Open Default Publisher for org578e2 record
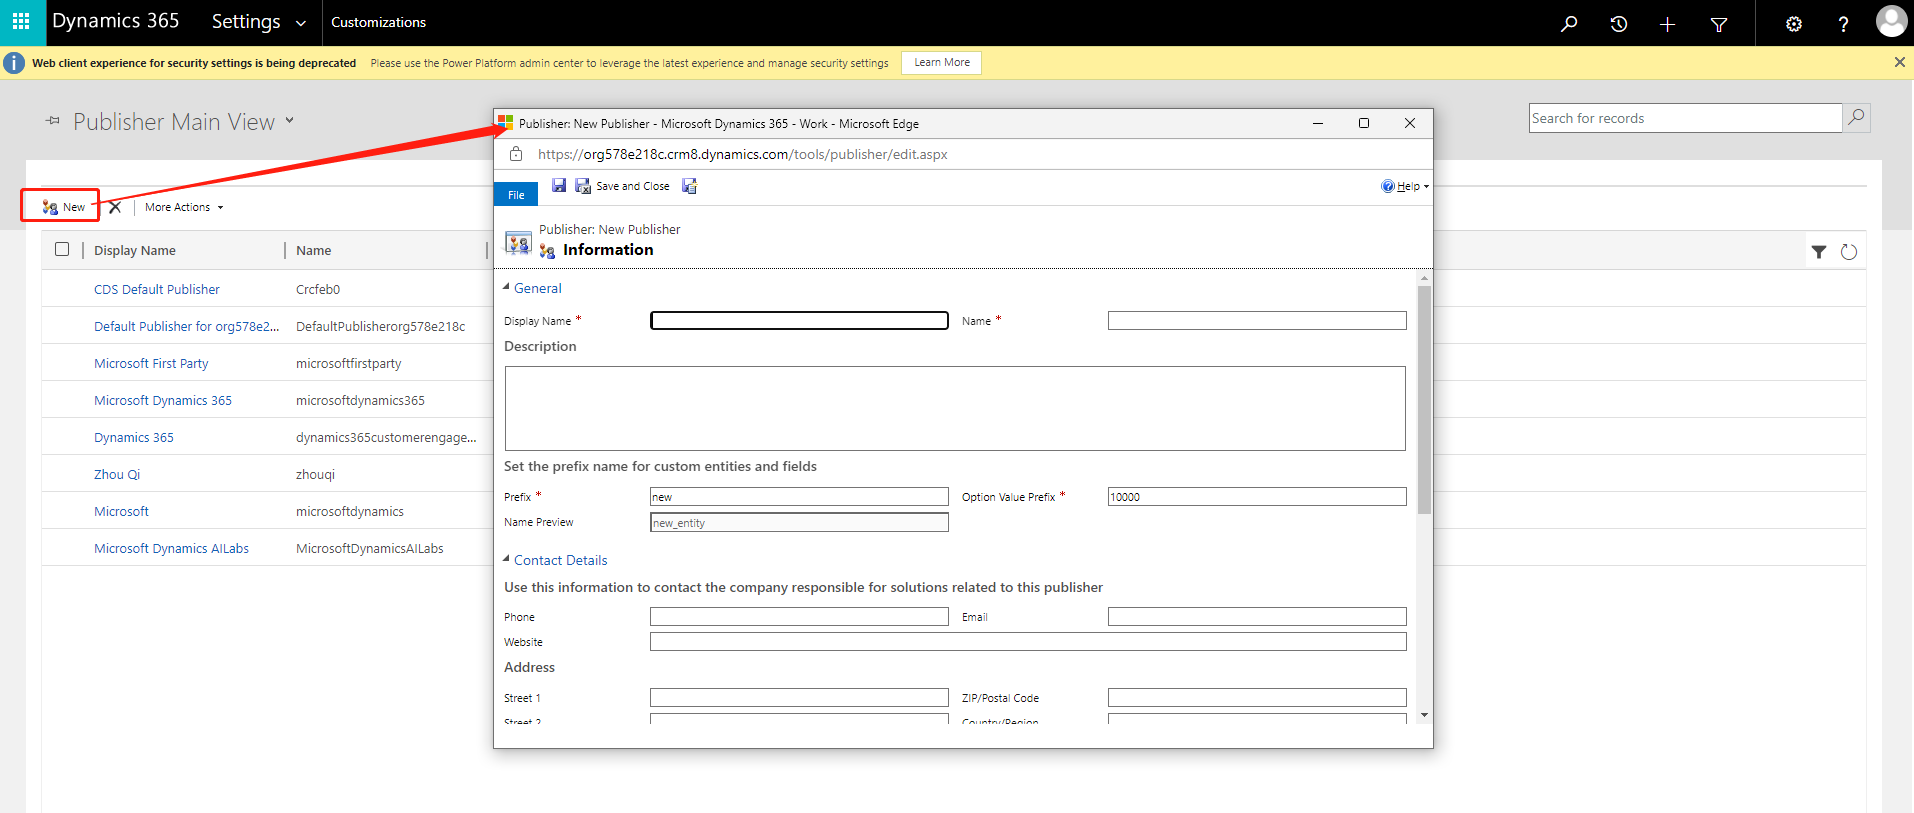Viewport: 1914px width, 813px height. pyautogui.click(x=186, y=326)
